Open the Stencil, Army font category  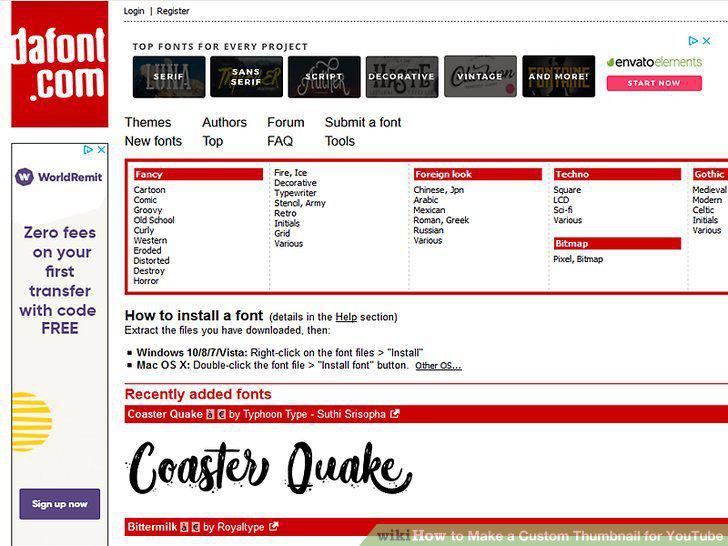[x=299, y=203]
